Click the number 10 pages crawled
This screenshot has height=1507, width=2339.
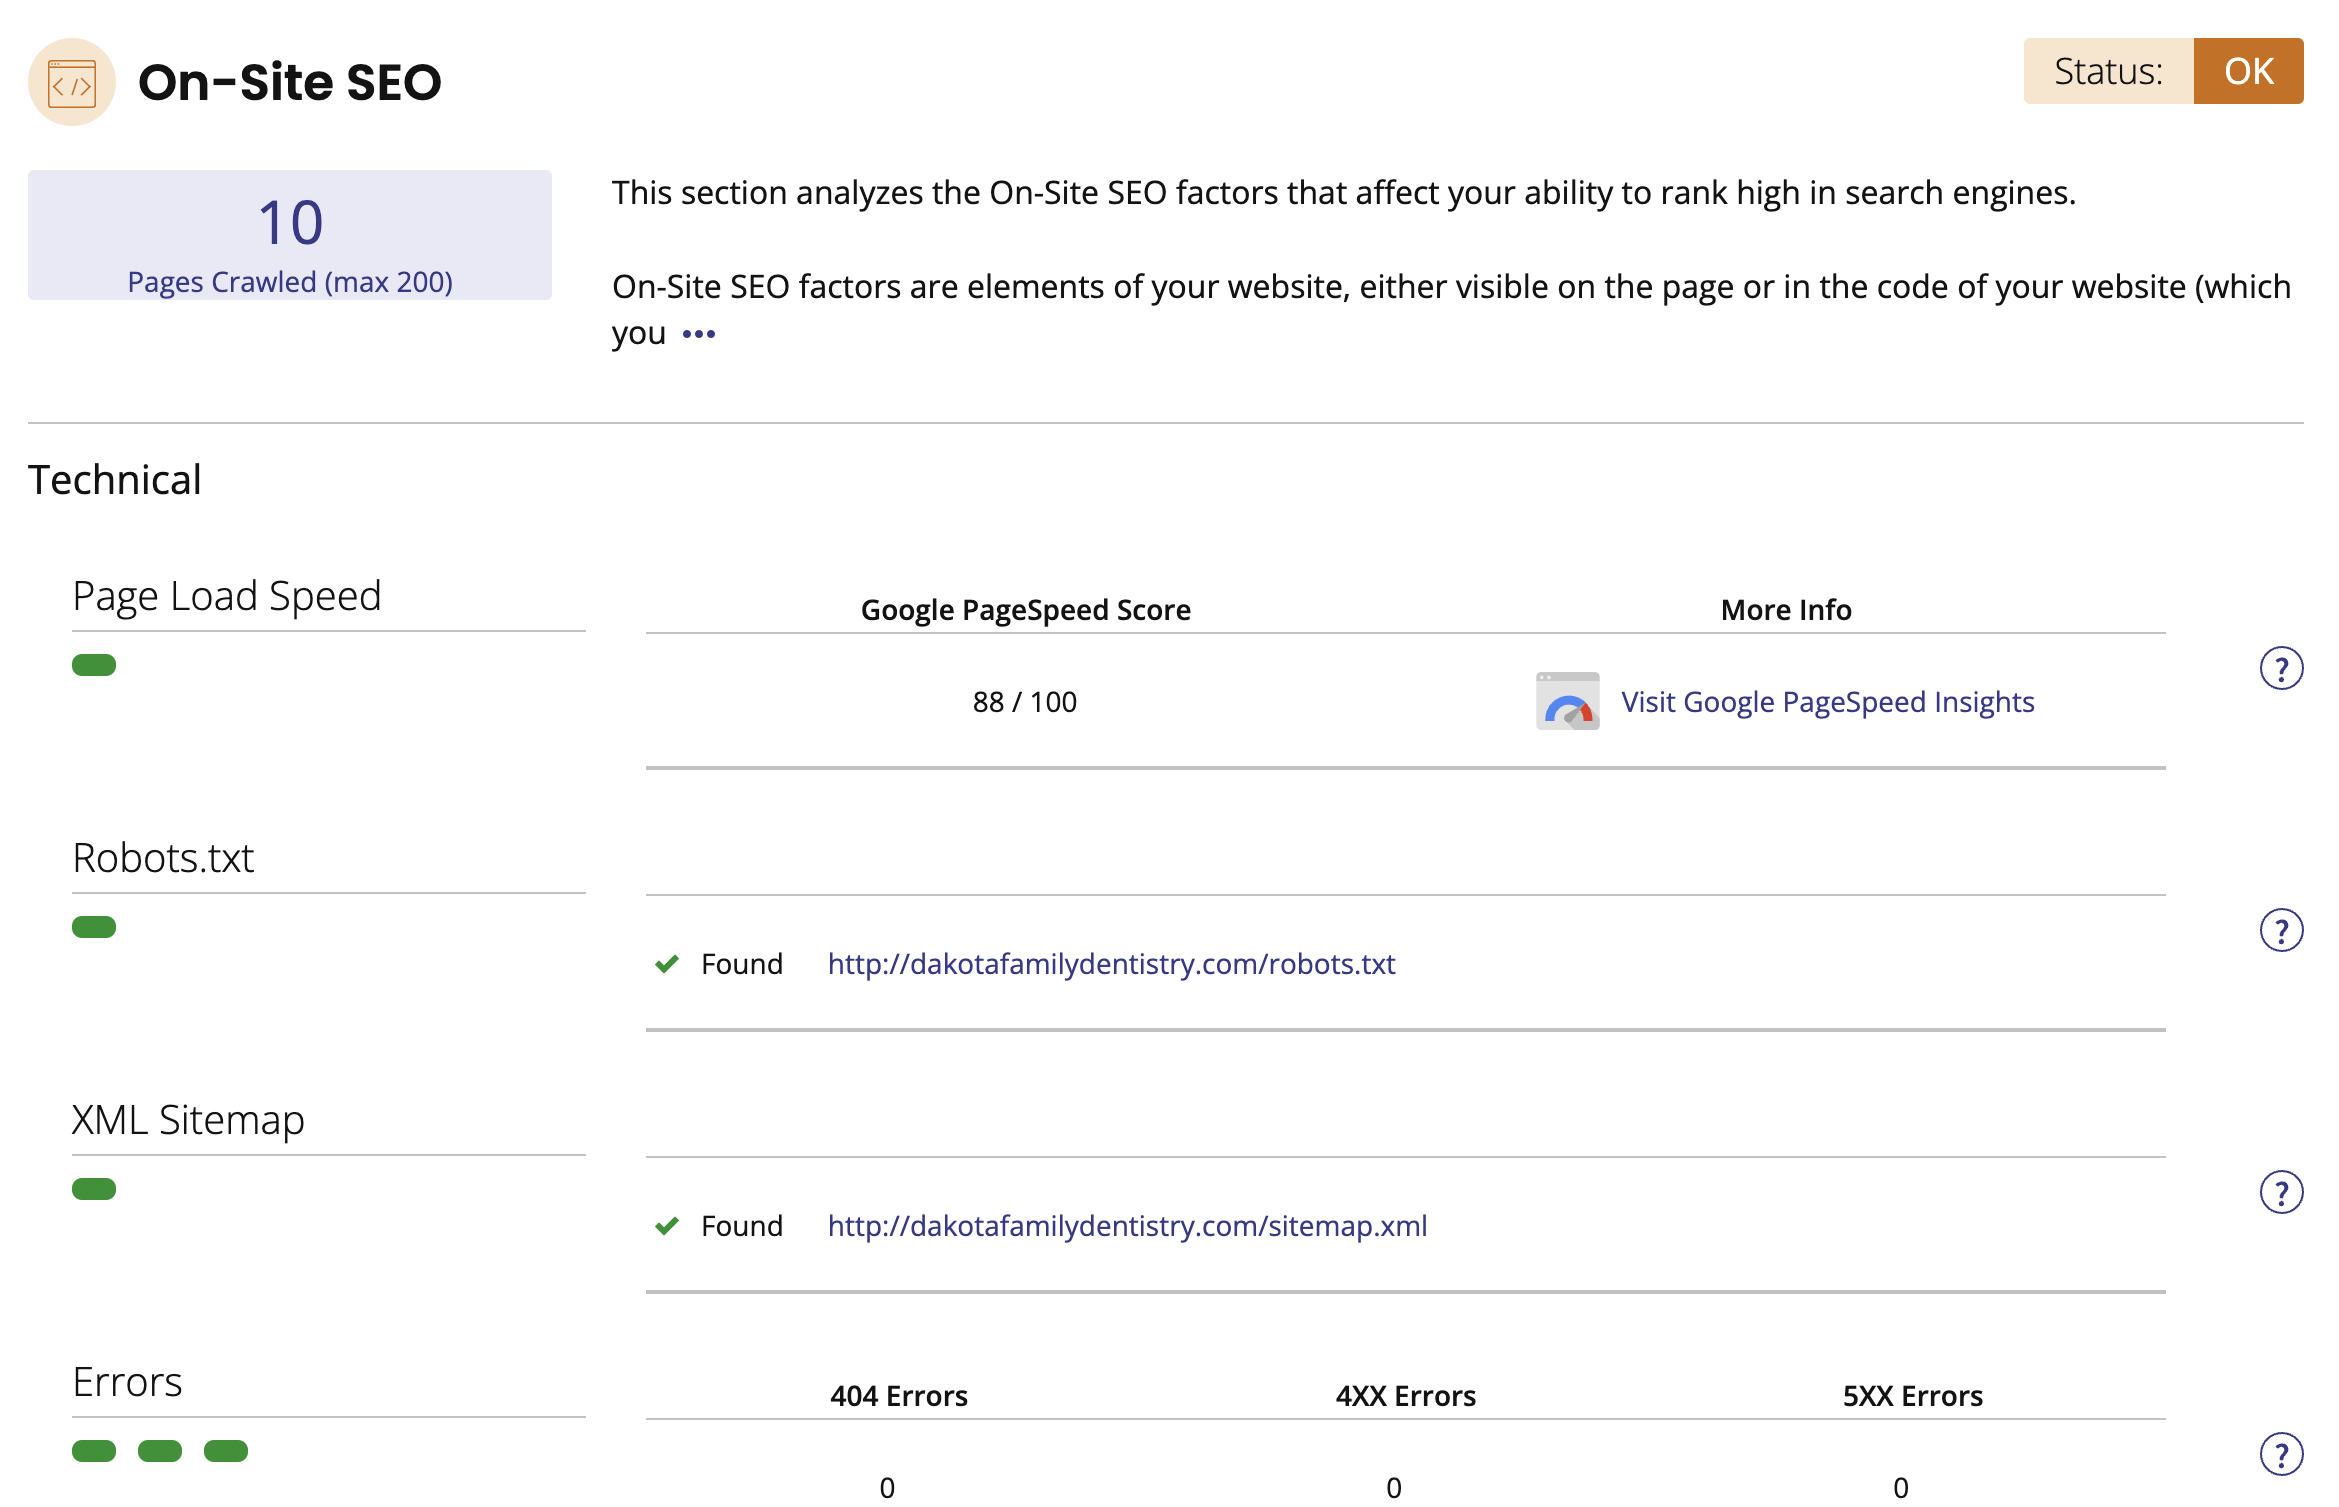(291, 222)
